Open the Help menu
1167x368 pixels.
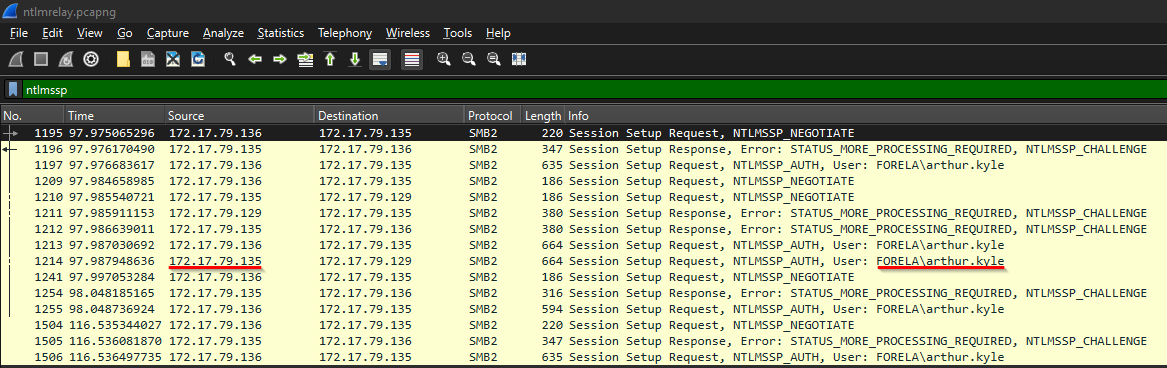[x=498, y=33]
